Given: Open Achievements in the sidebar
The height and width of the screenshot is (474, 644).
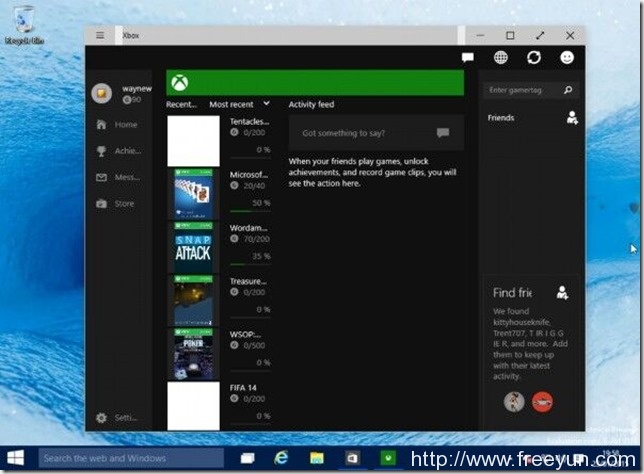Looking at the screenshot, I should (x=118, y=151).
